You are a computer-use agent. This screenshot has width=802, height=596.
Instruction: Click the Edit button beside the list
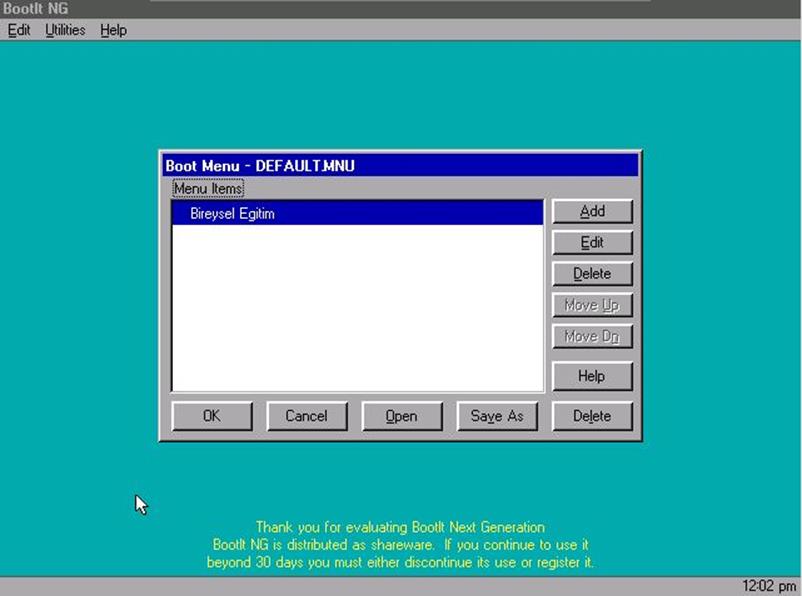click(592, 242)
